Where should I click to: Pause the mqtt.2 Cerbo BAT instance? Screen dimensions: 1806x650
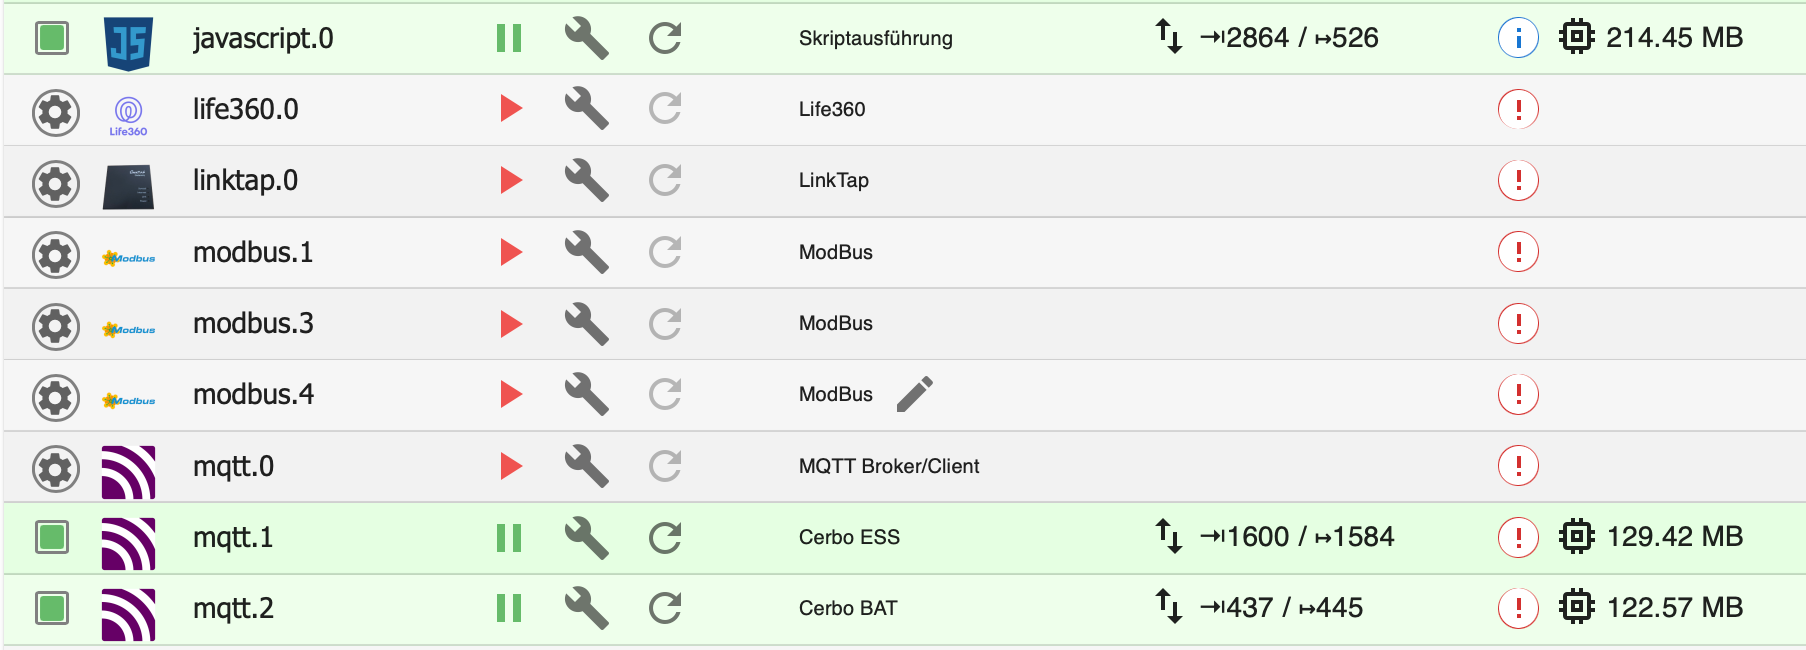[509, 608]
